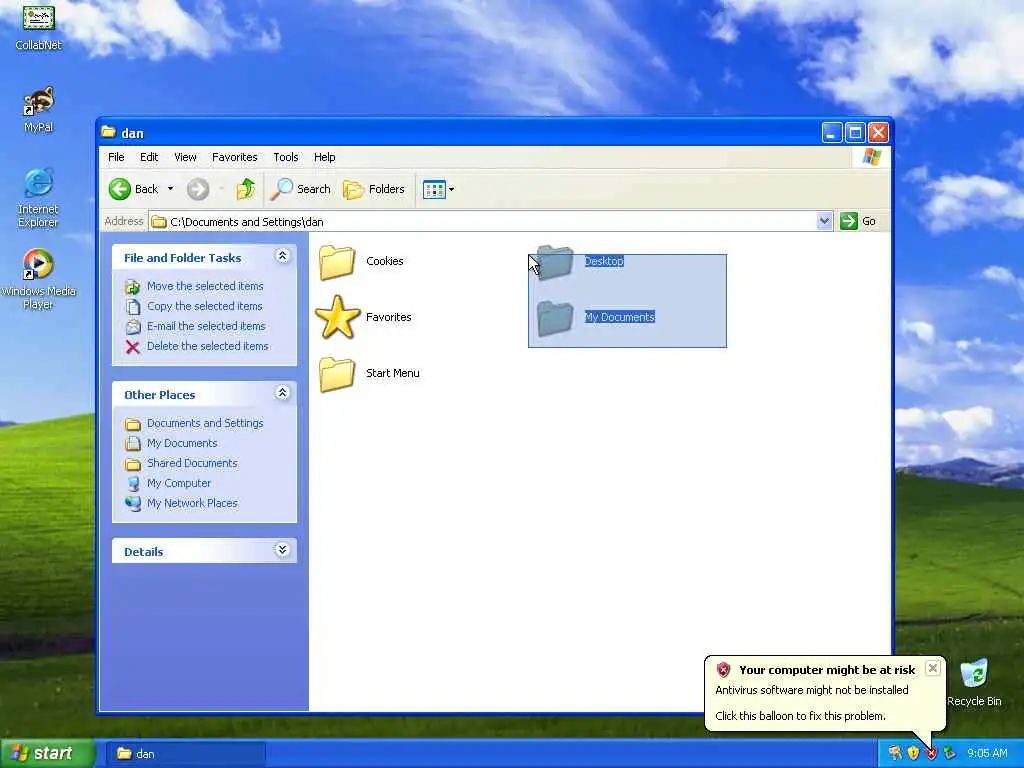This screenshot has height=768, width=1024.
Task: Expand the Details panel
Action: tap(282, 550)
